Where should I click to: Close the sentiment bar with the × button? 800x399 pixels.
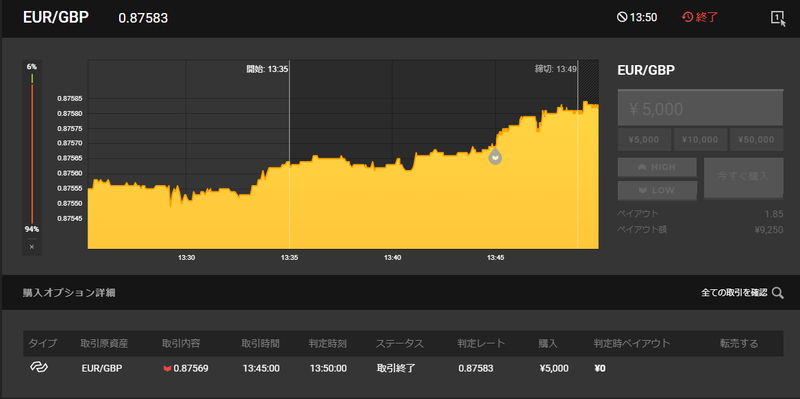[x=32, y=247]
